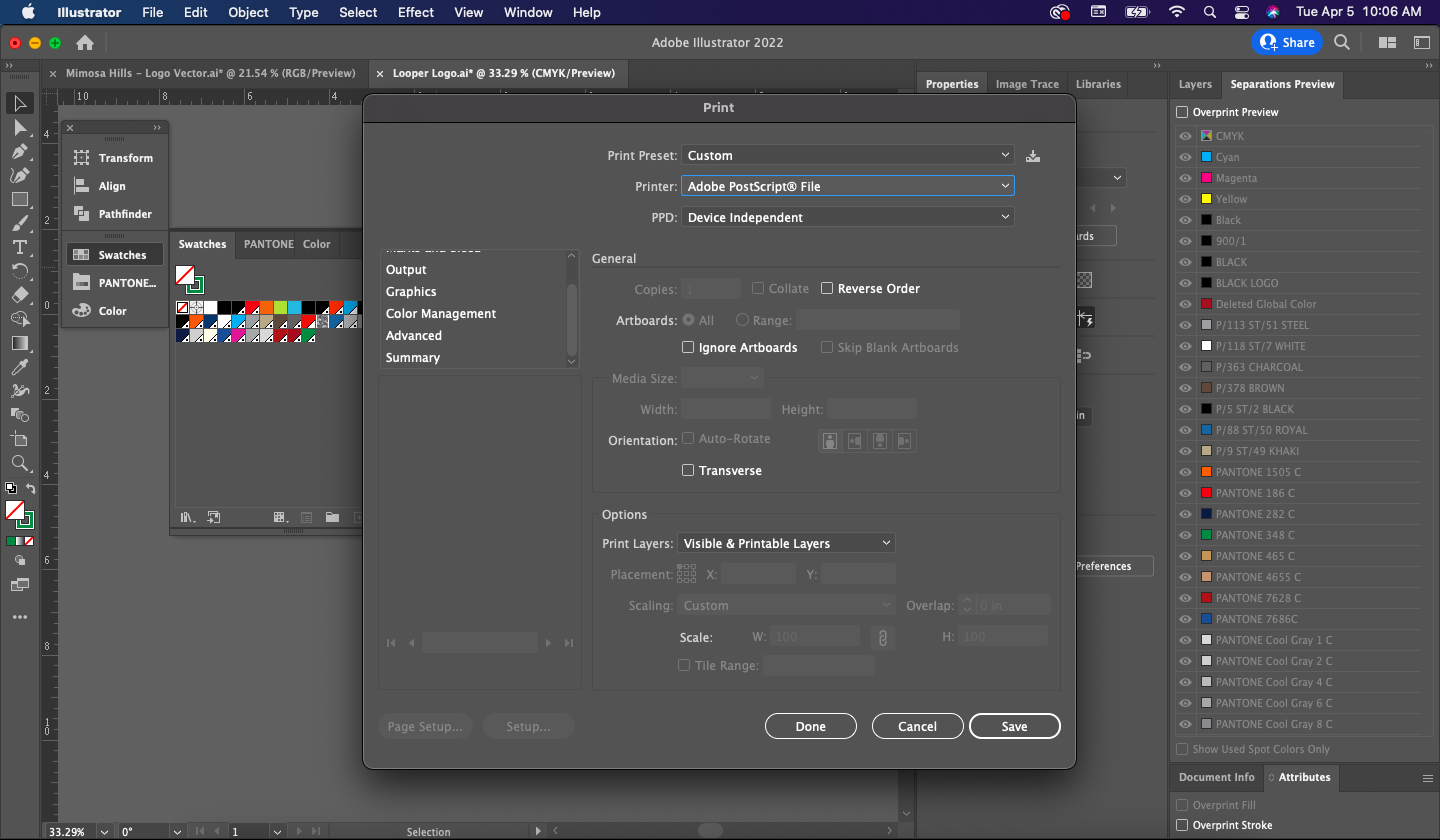Select the Selection tool in the toolbar
The width and height of the screenshot is (1440, 840).
(19, 103)
